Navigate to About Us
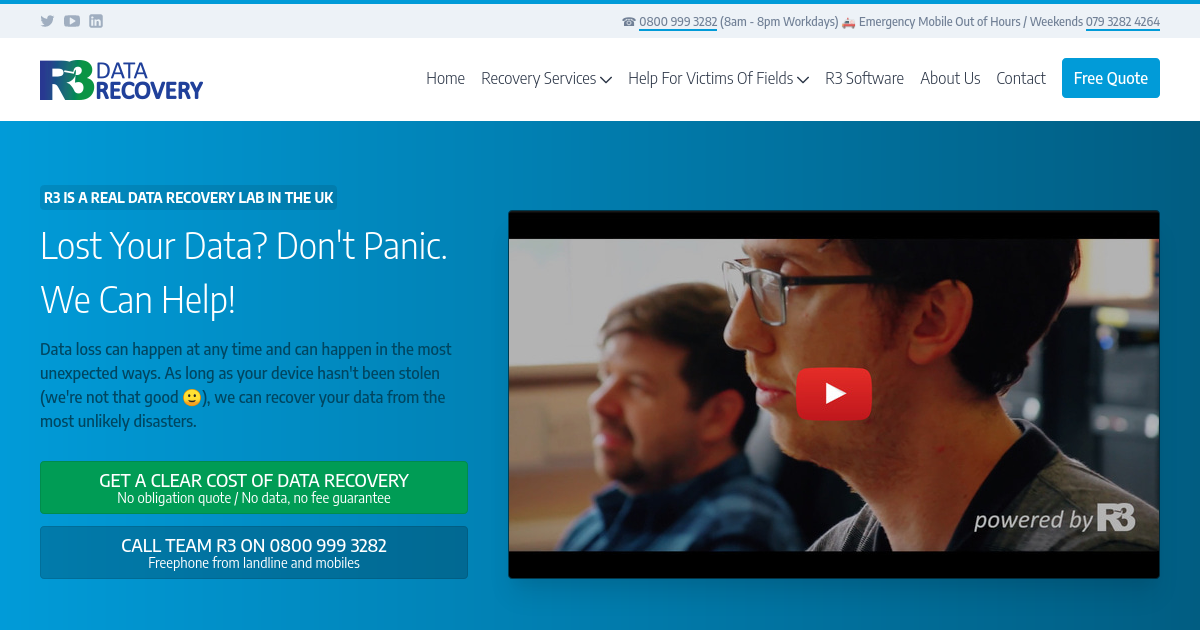This screenshot has width=1200, height=630. (x=950, y=78)
